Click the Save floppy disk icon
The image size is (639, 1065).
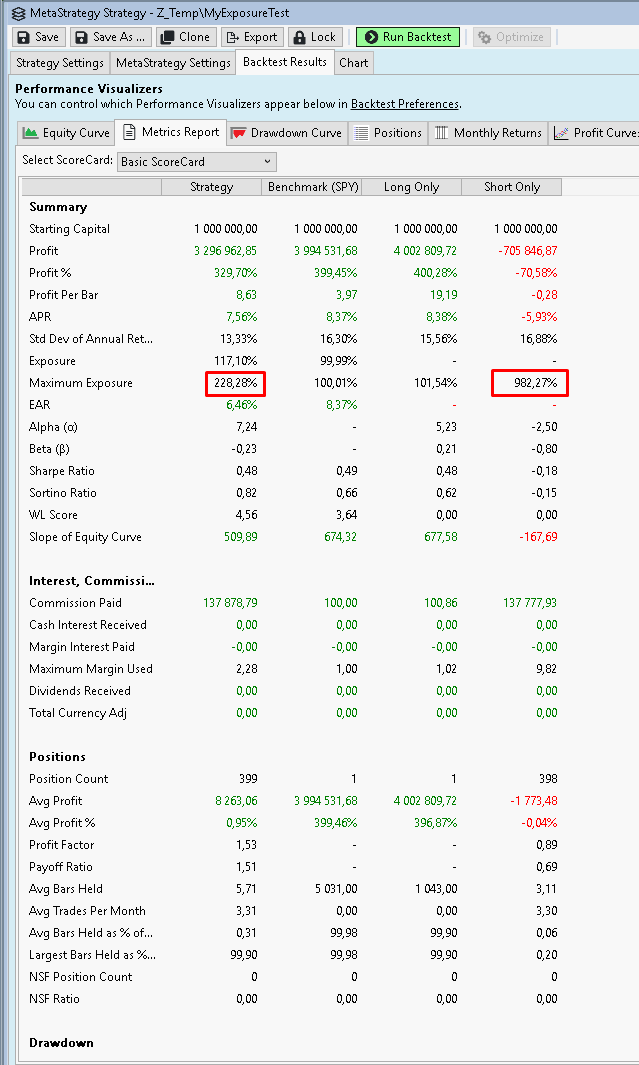coord(23,37)
